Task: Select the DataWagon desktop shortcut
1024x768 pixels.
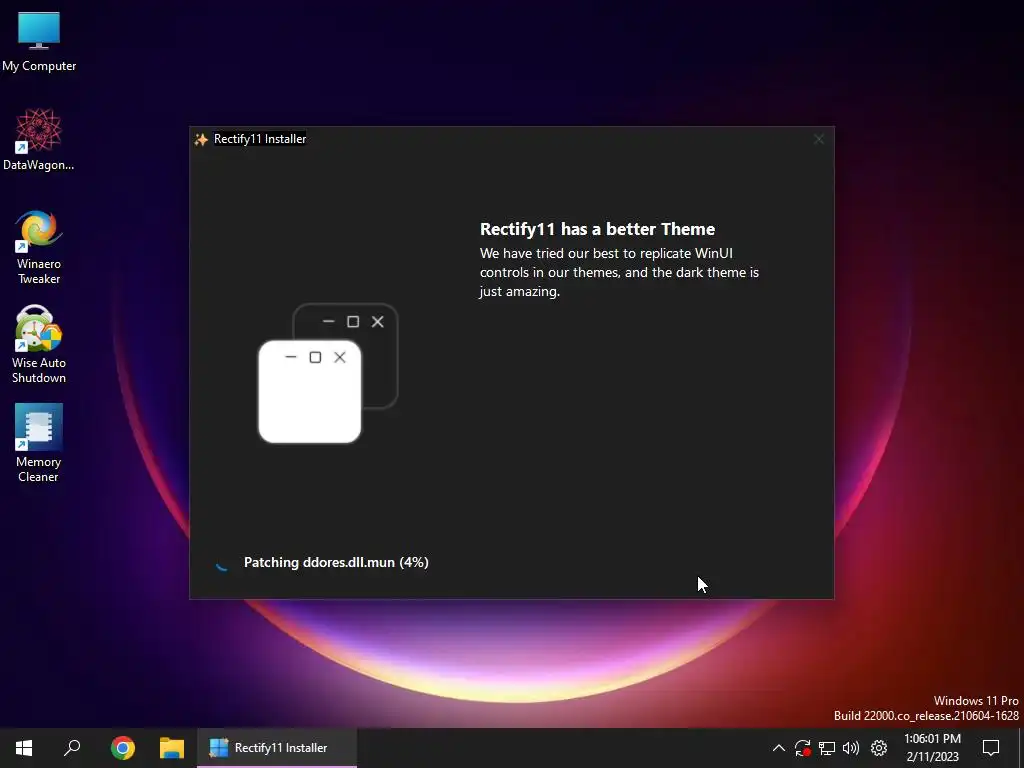Action: [39, 140]
